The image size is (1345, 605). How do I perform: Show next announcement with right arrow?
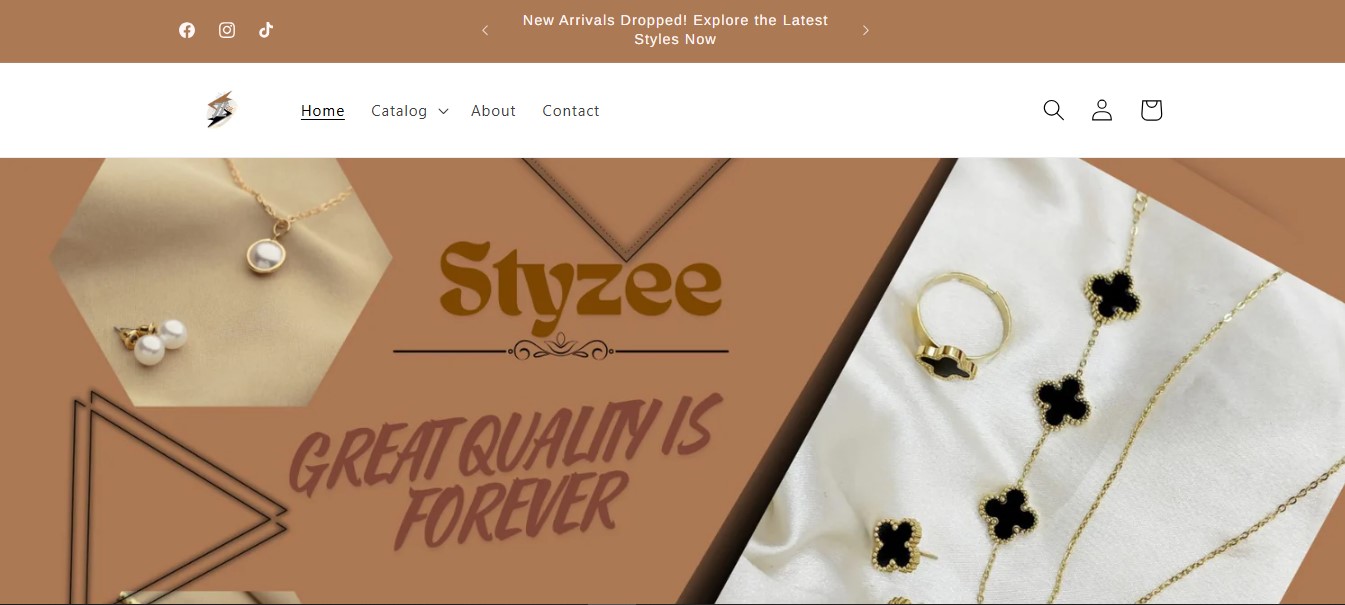pyautogui.click(x=866, y=30)
